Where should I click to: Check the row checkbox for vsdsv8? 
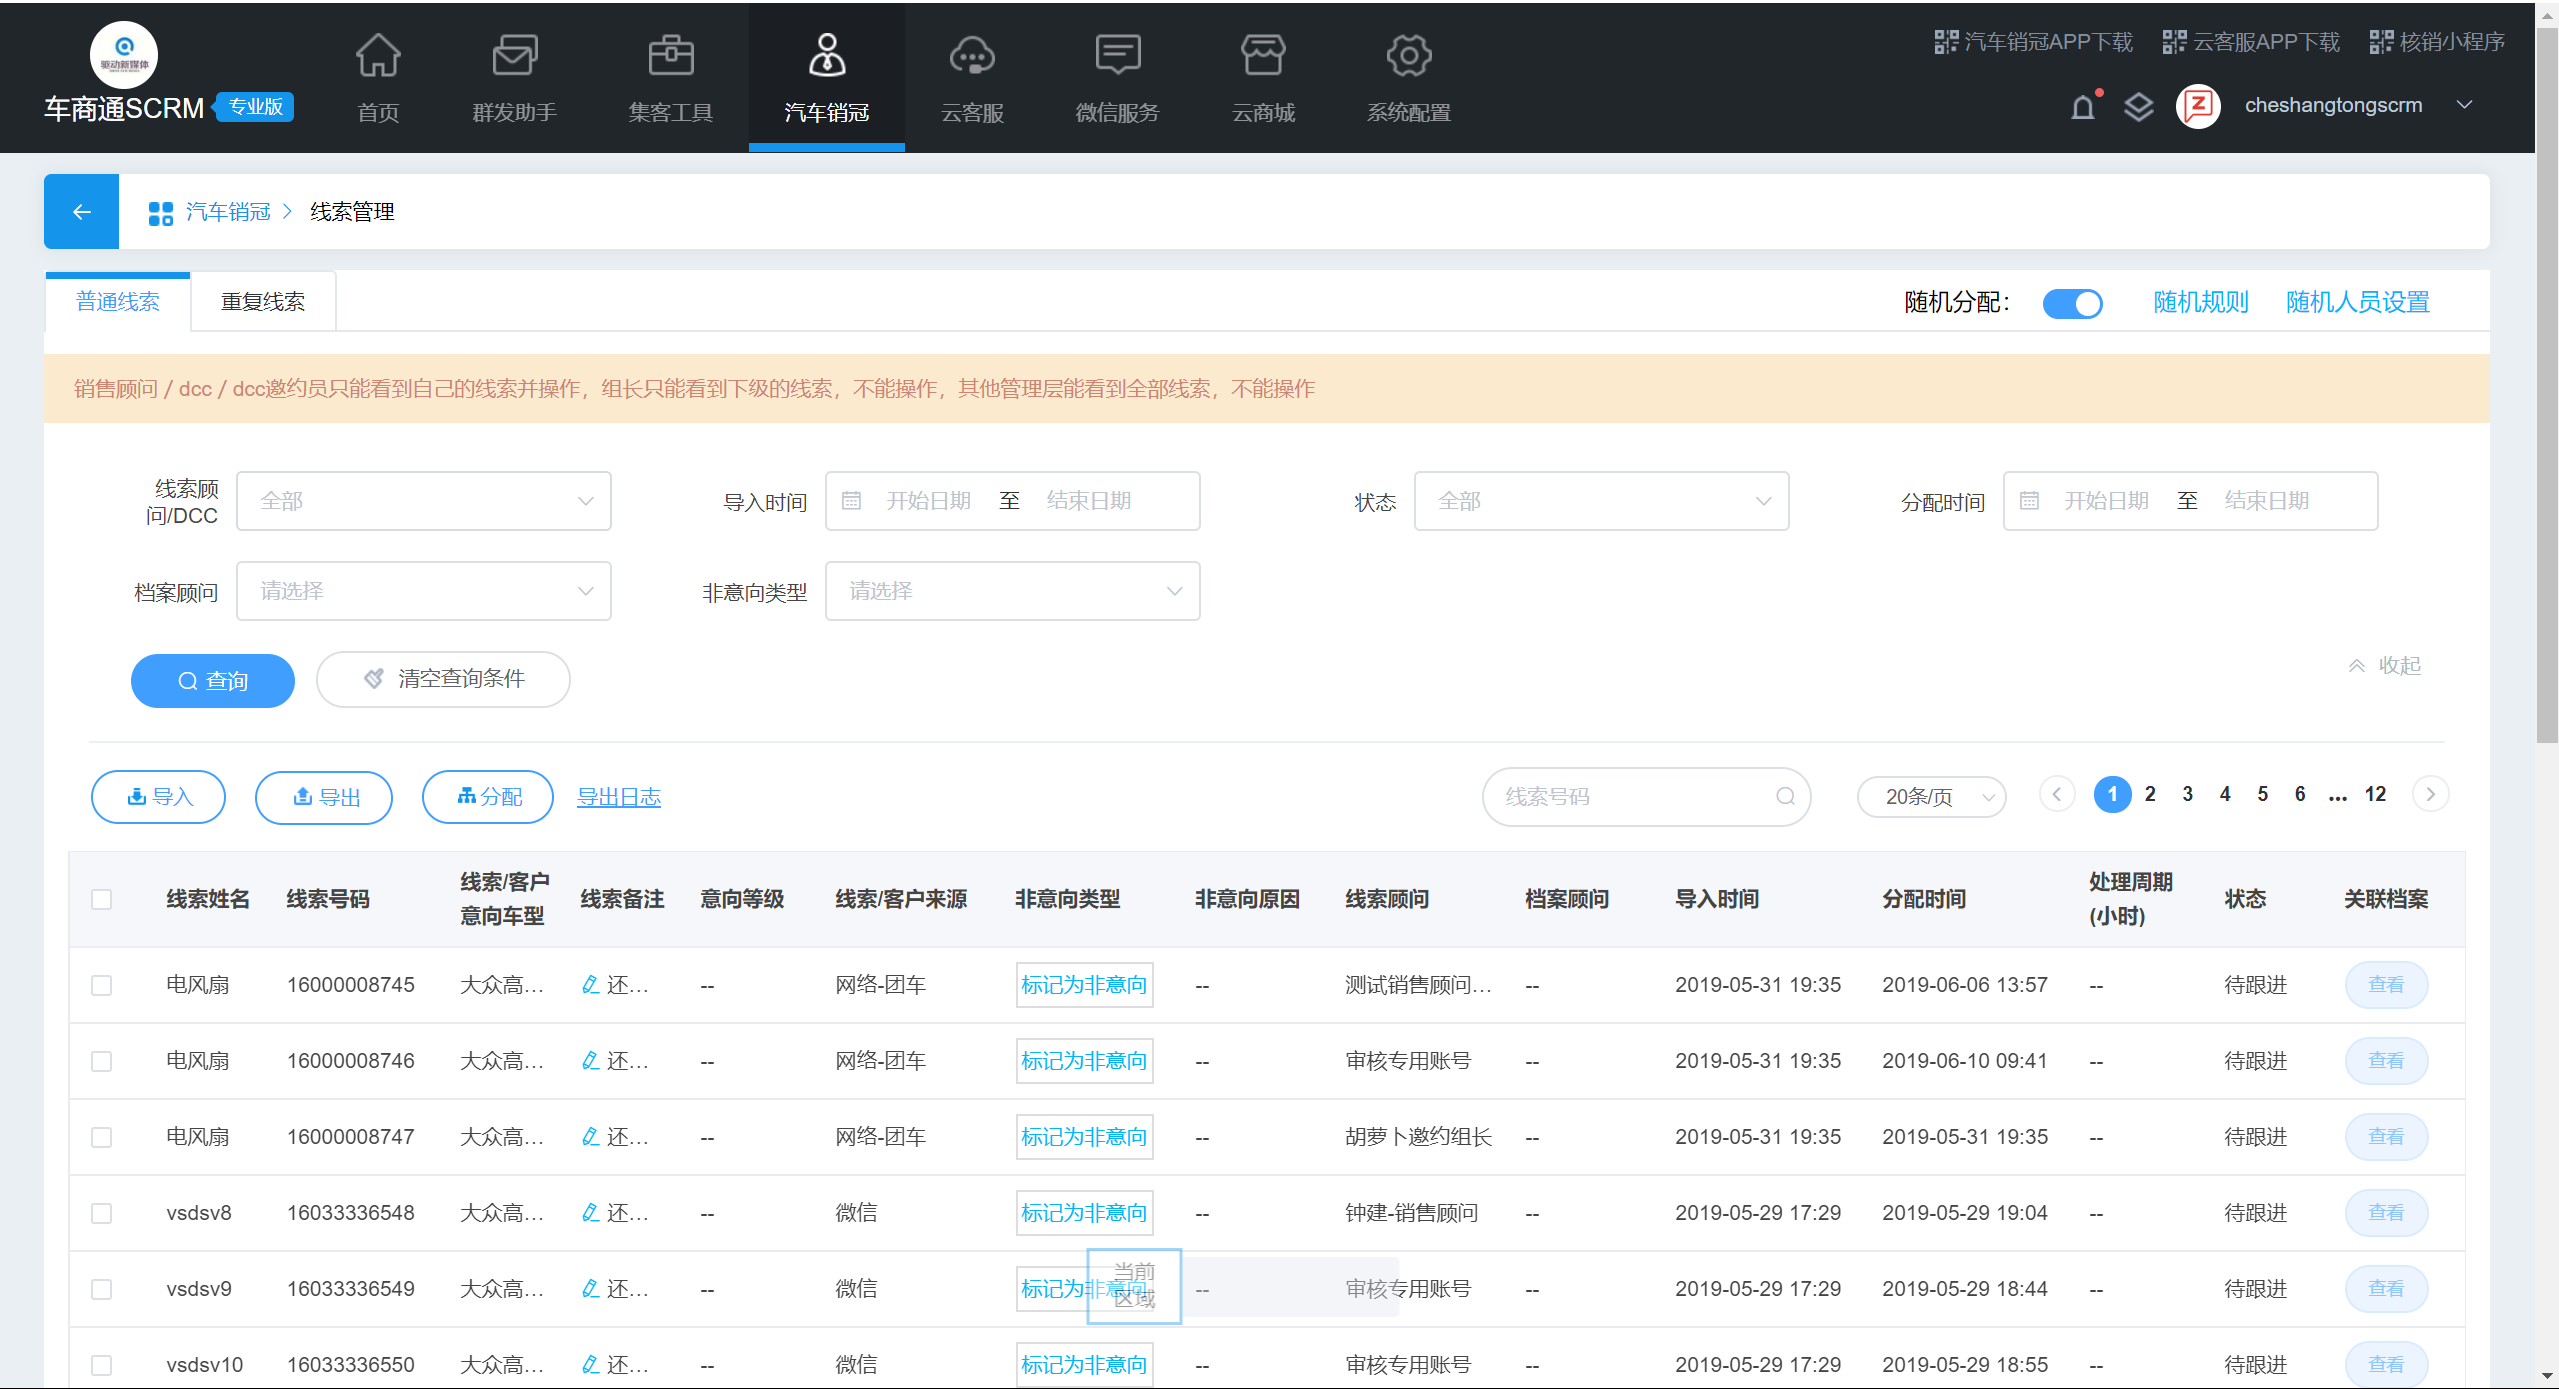pyautogui.click(x=101, y=1213)
